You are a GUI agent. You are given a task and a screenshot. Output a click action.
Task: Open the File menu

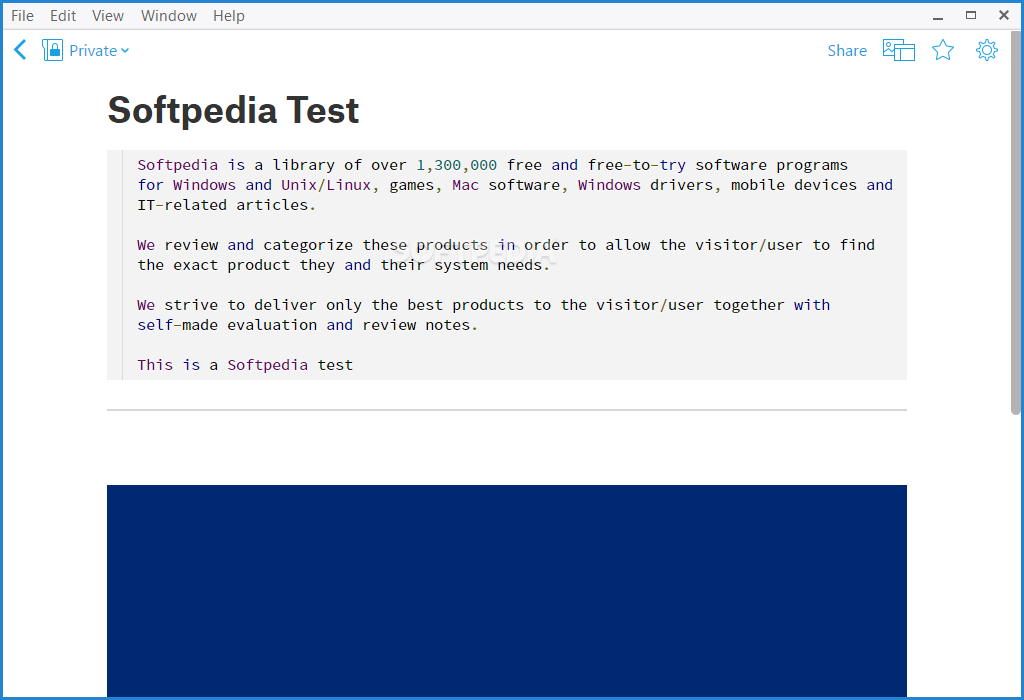(22, 16)
